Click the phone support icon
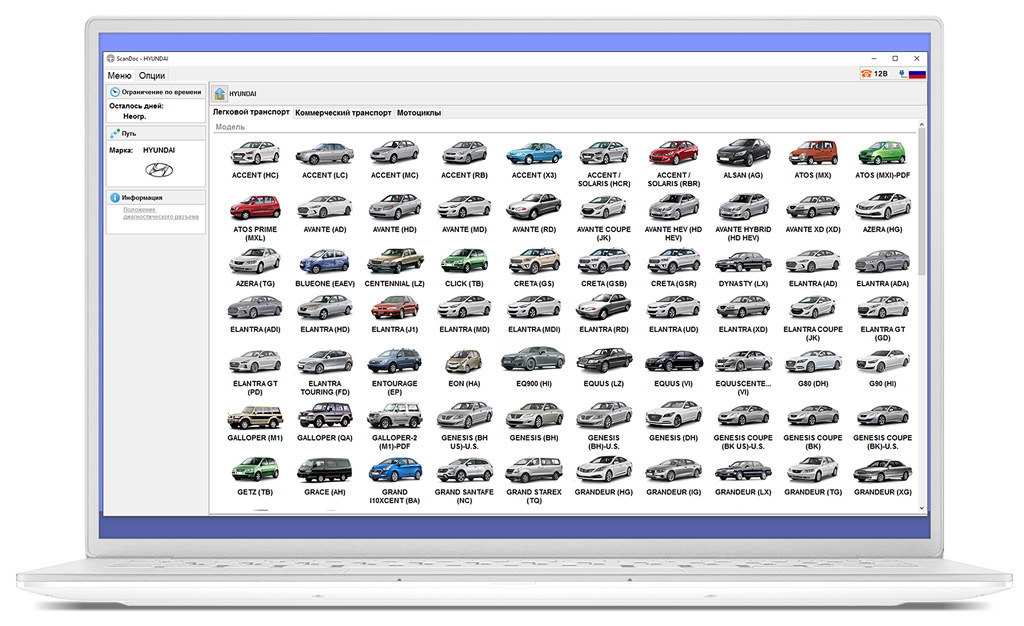1024x626 pixels. click(x=866, y=74)
